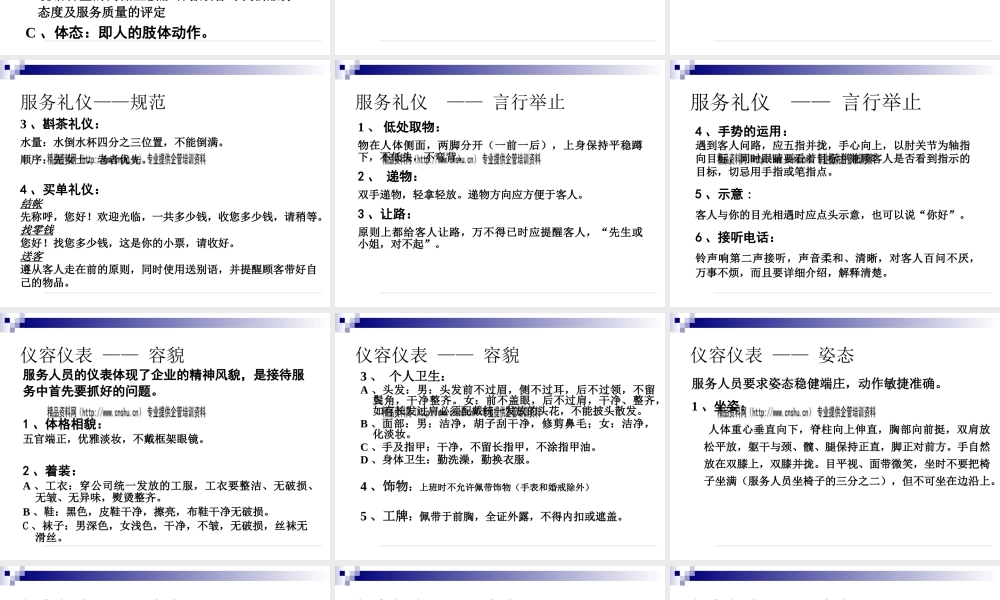The height and width of the screenshot is (600, 1000).
Task: Click the line C、手及指甲：干净
Action: (x=478, y=447)
